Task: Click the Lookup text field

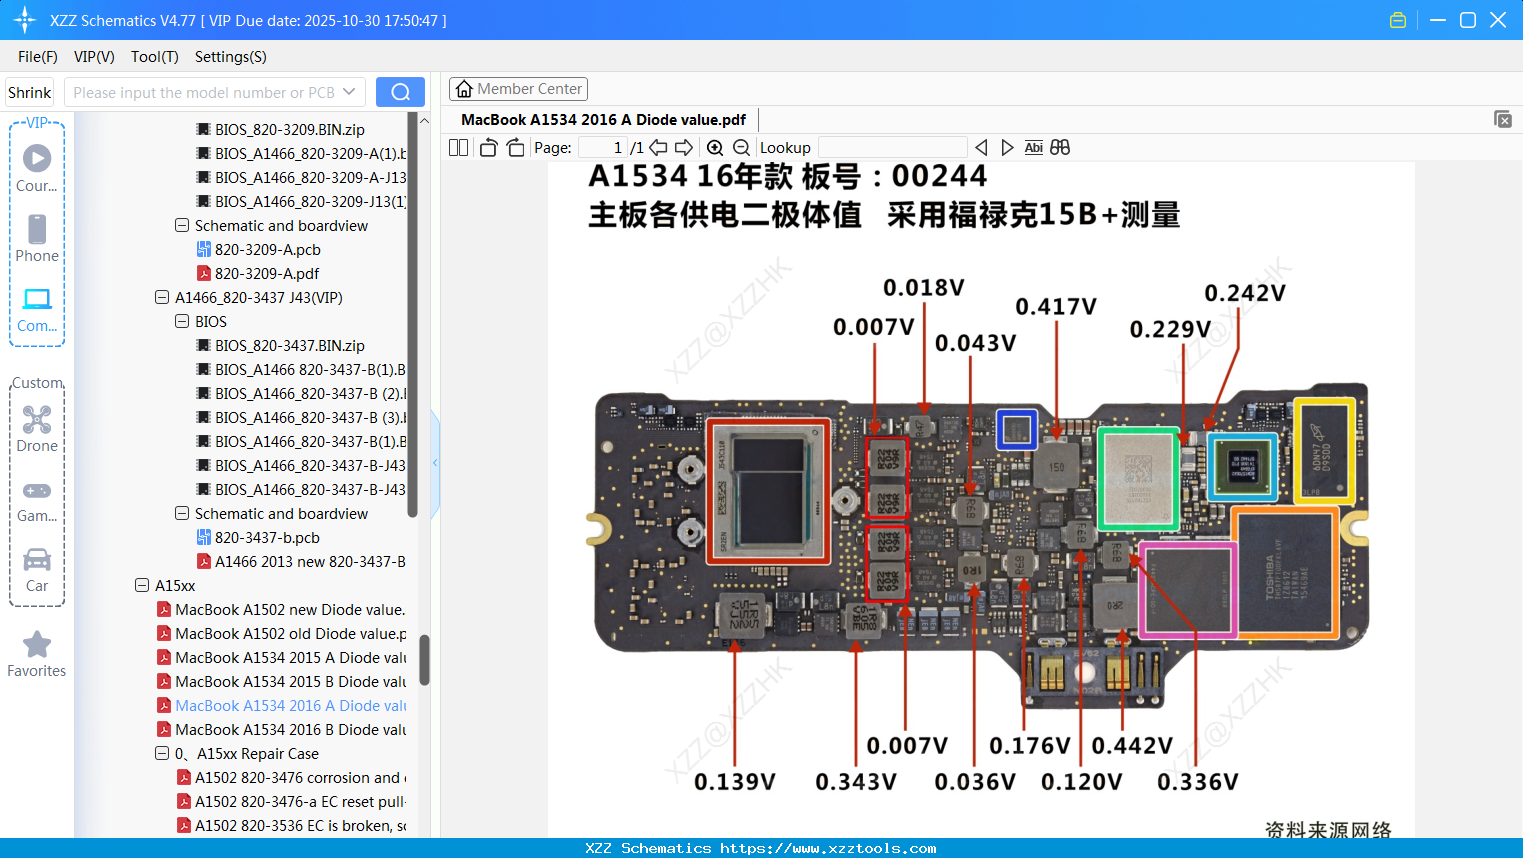Action: (x=892, y=147)
